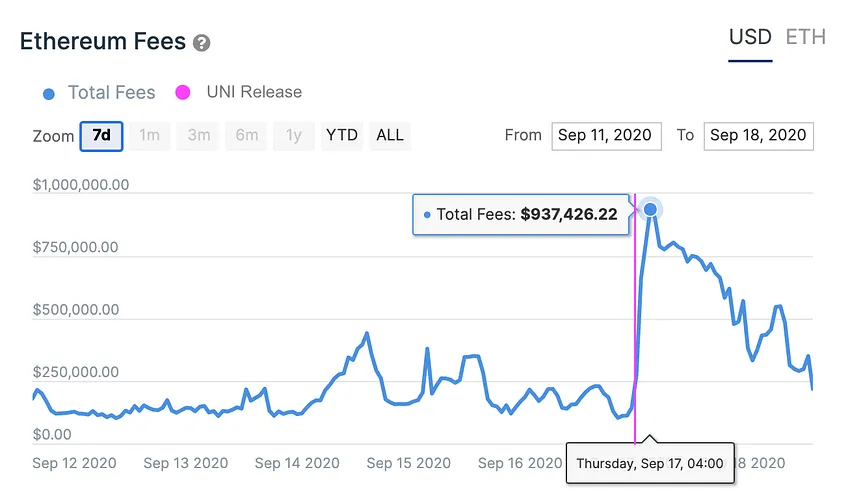Click the magenta UNI Release legend dot
Viewport: 848px width, 498px height.
(x=183, y=92)
